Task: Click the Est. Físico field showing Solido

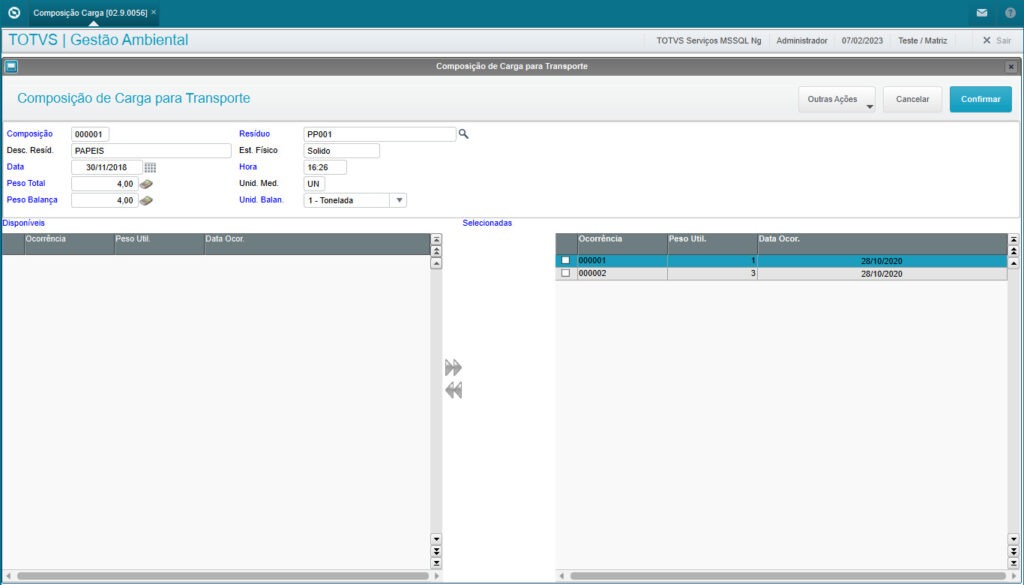Action: click(342, 151)
